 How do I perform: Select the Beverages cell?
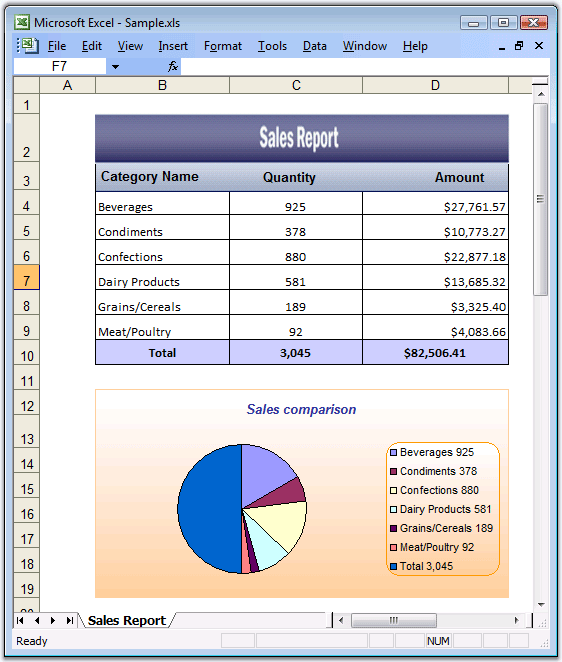click(x=163, y=203)
